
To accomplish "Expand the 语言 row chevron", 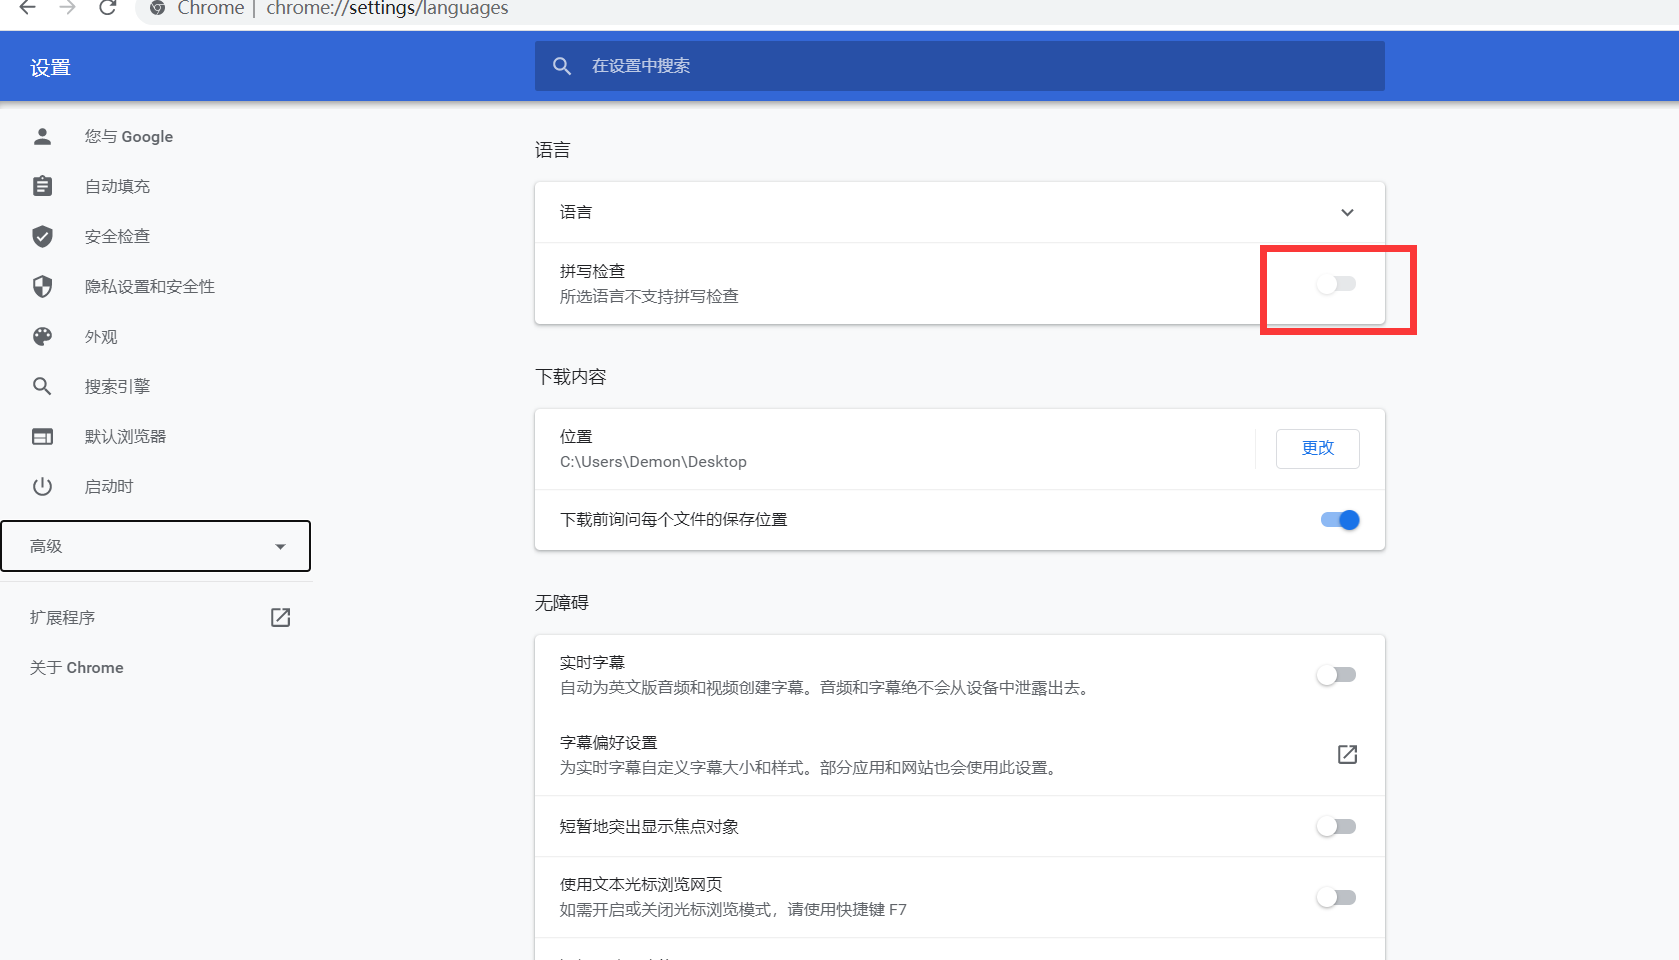I will tap(1347, 212).
